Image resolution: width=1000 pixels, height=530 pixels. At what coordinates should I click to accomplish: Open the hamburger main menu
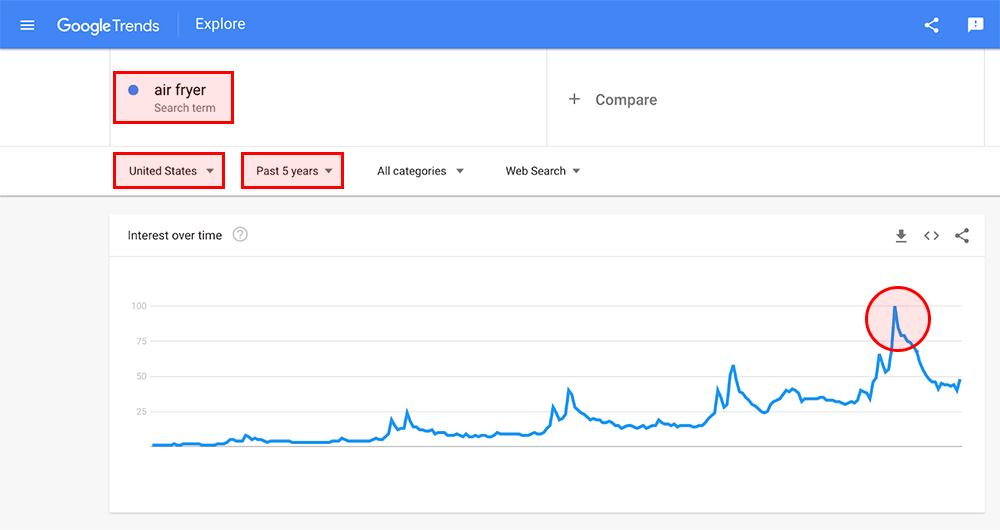[27, 25]
